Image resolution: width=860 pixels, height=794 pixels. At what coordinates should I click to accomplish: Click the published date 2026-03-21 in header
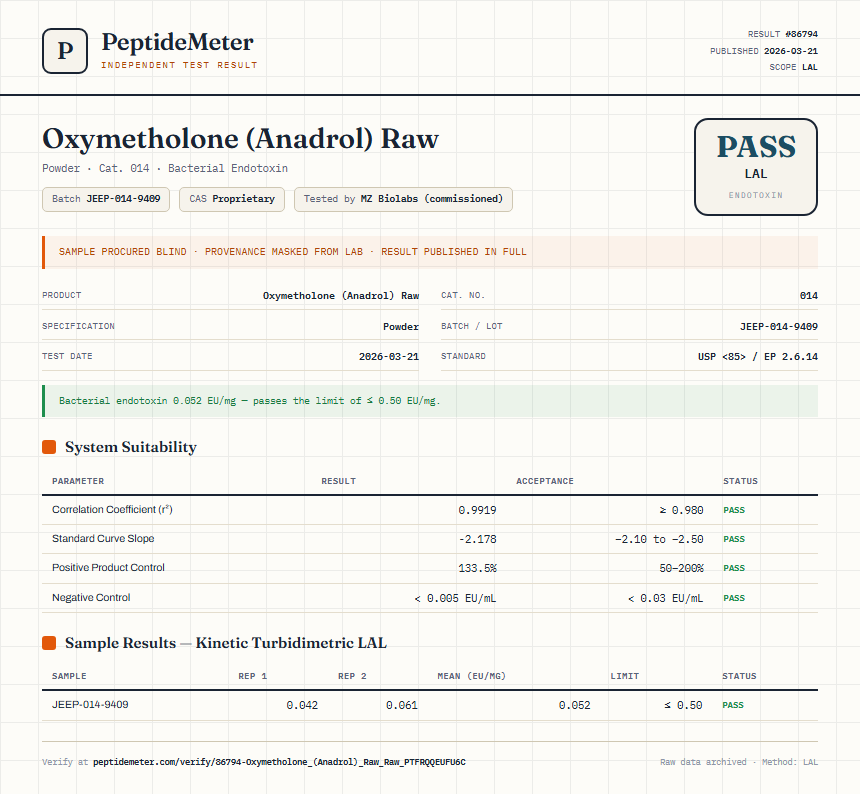(790, 51)
